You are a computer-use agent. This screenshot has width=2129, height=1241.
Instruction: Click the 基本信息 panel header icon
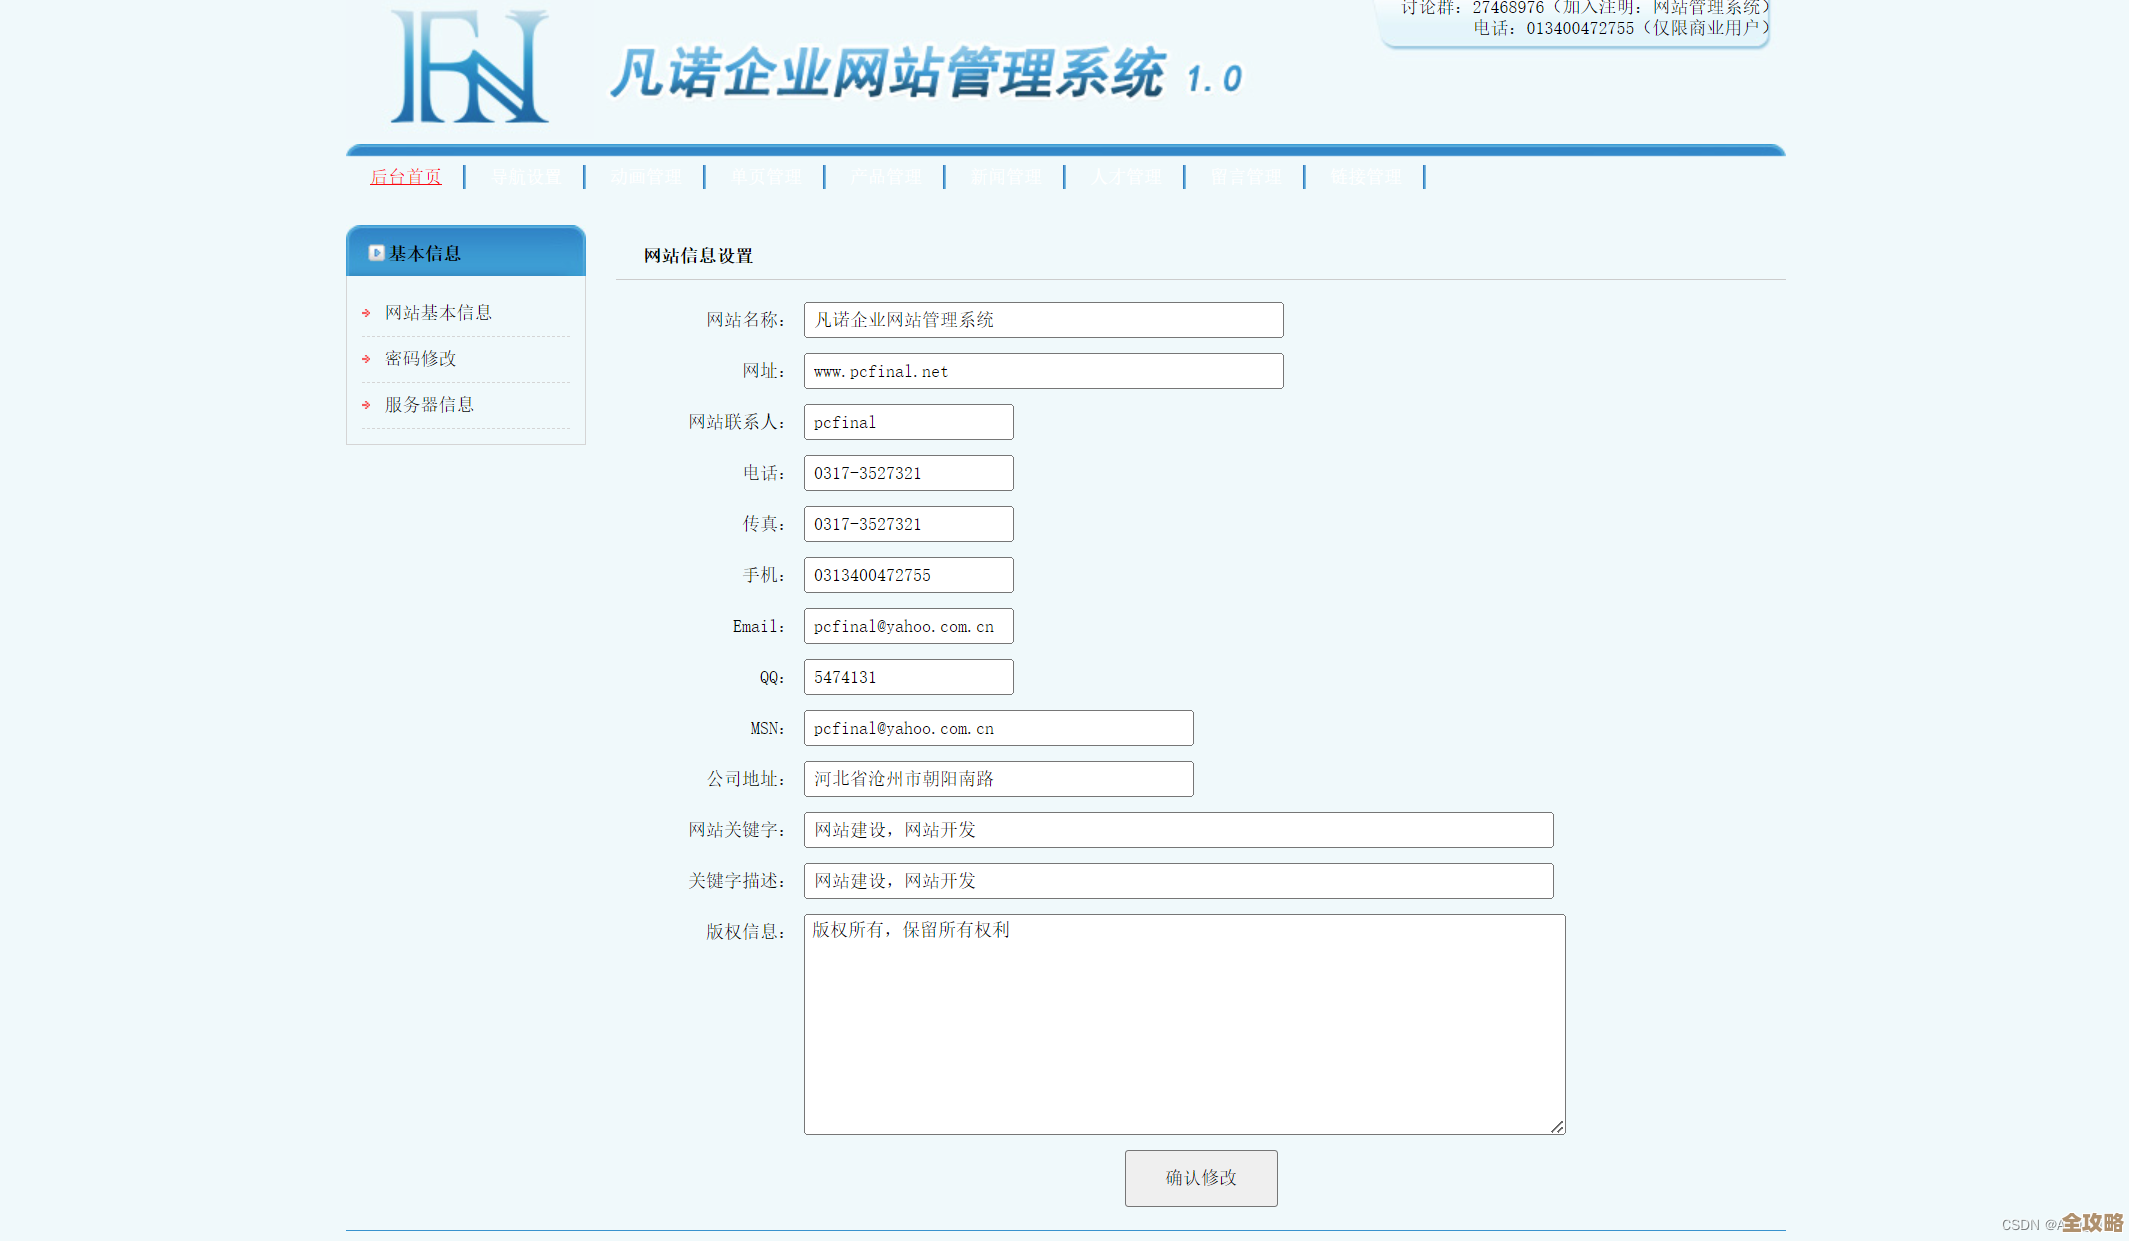[376, 253]
